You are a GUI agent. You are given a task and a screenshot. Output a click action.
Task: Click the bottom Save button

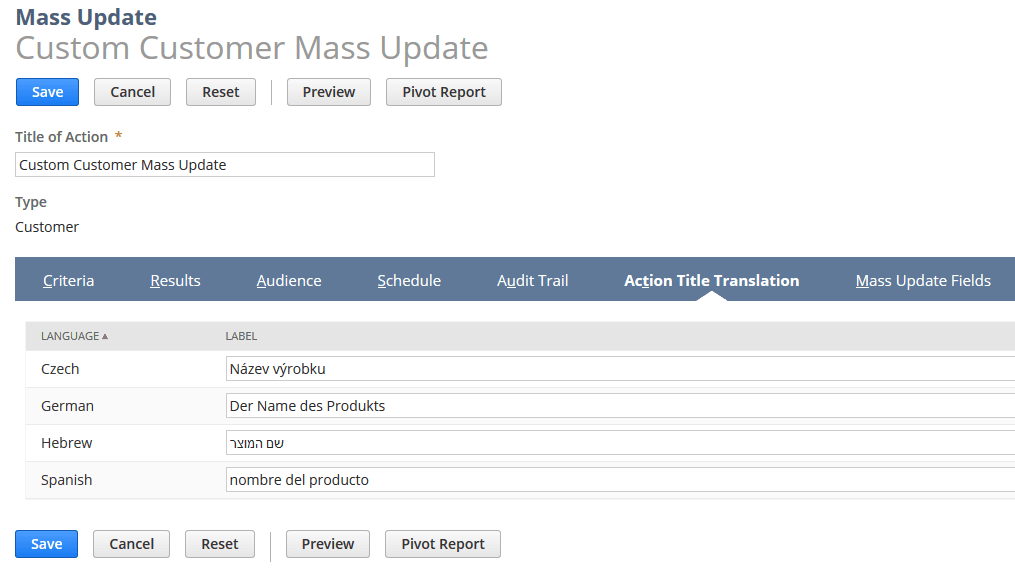tap(45, 543)
